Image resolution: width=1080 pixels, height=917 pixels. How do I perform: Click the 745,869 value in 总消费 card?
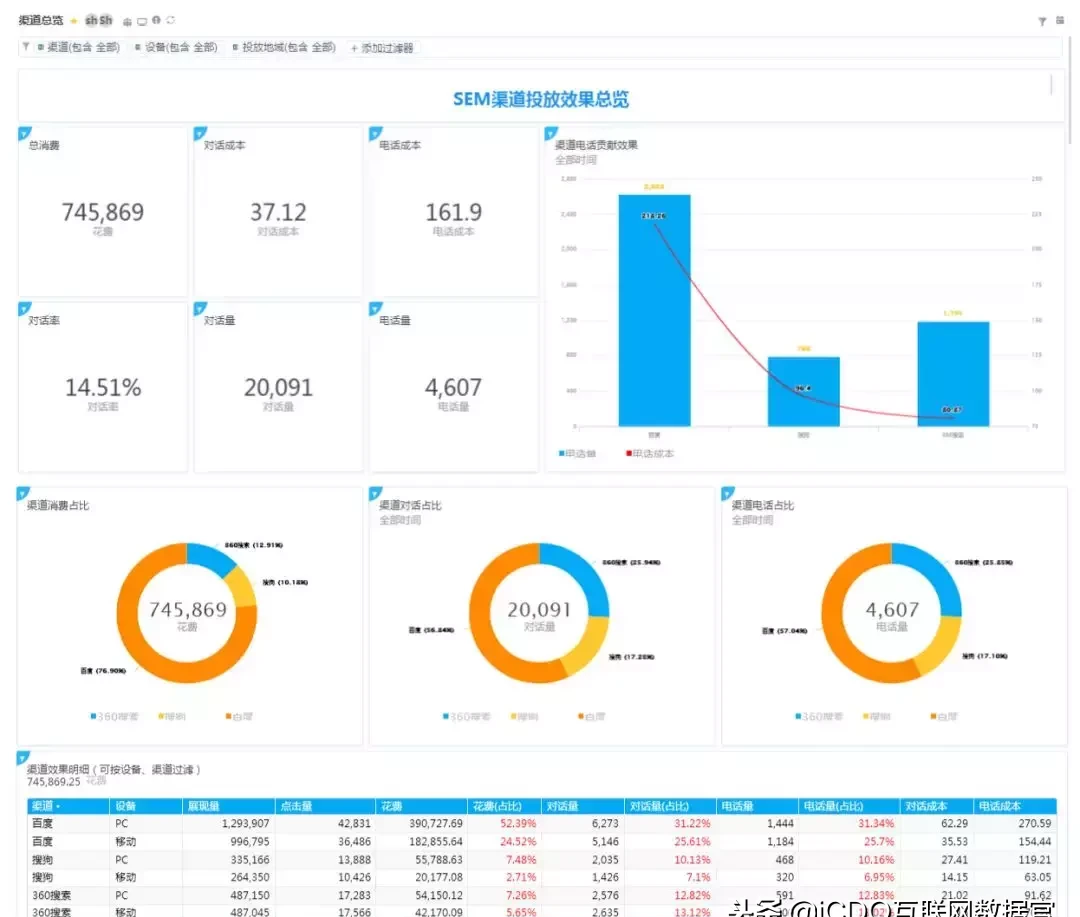(103, 212)
